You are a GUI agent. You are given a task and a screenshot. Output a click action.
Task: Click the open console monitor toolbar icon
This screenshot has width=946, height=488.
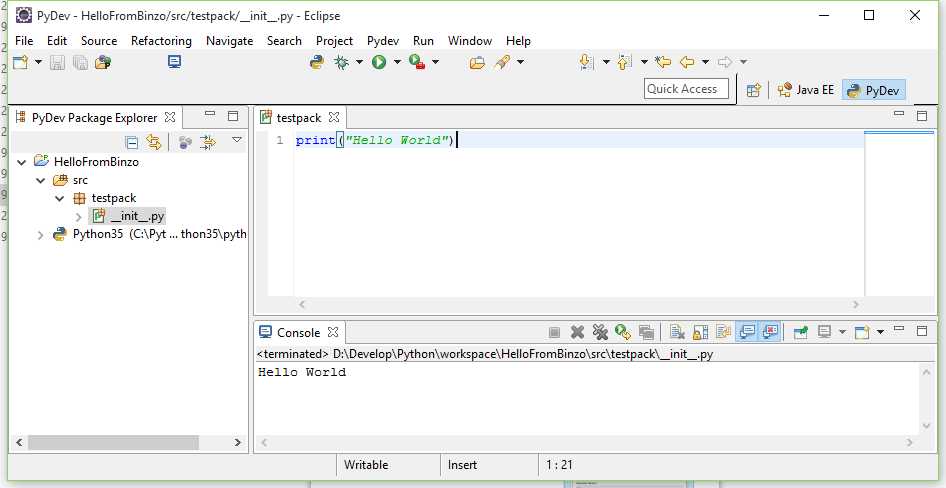[174, 62]
